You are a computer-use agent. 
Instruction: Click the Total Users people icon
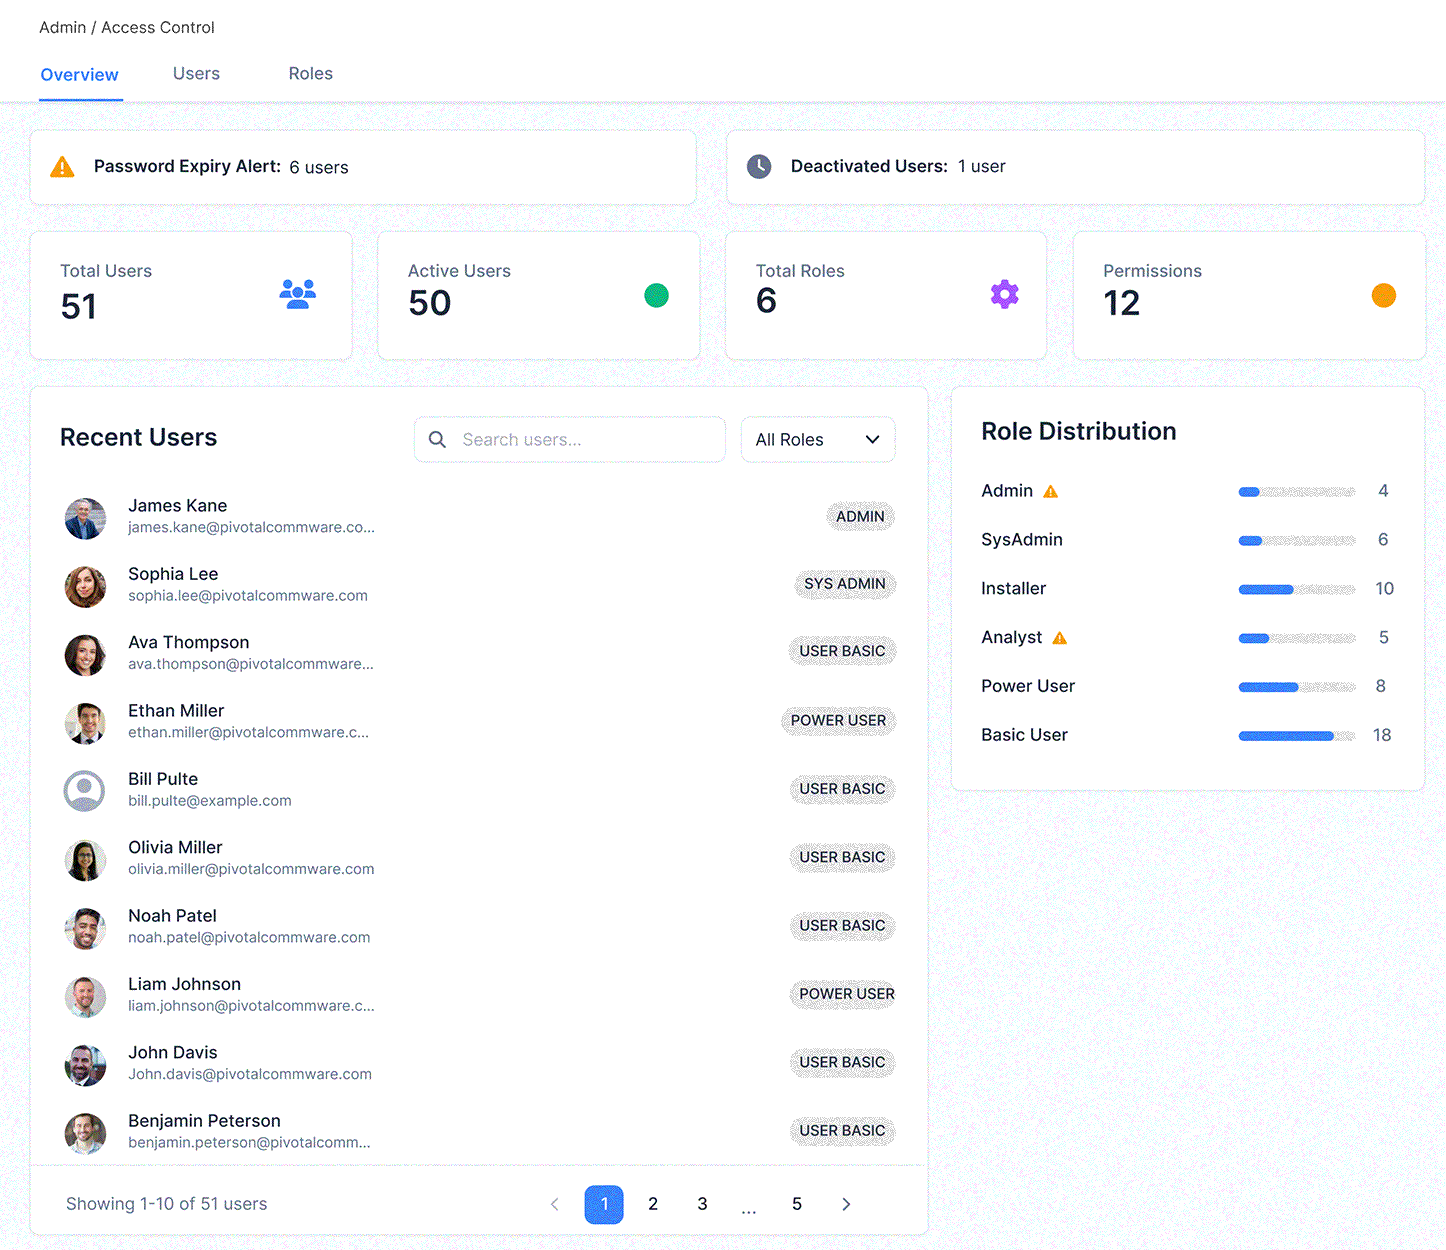(298, 294)
